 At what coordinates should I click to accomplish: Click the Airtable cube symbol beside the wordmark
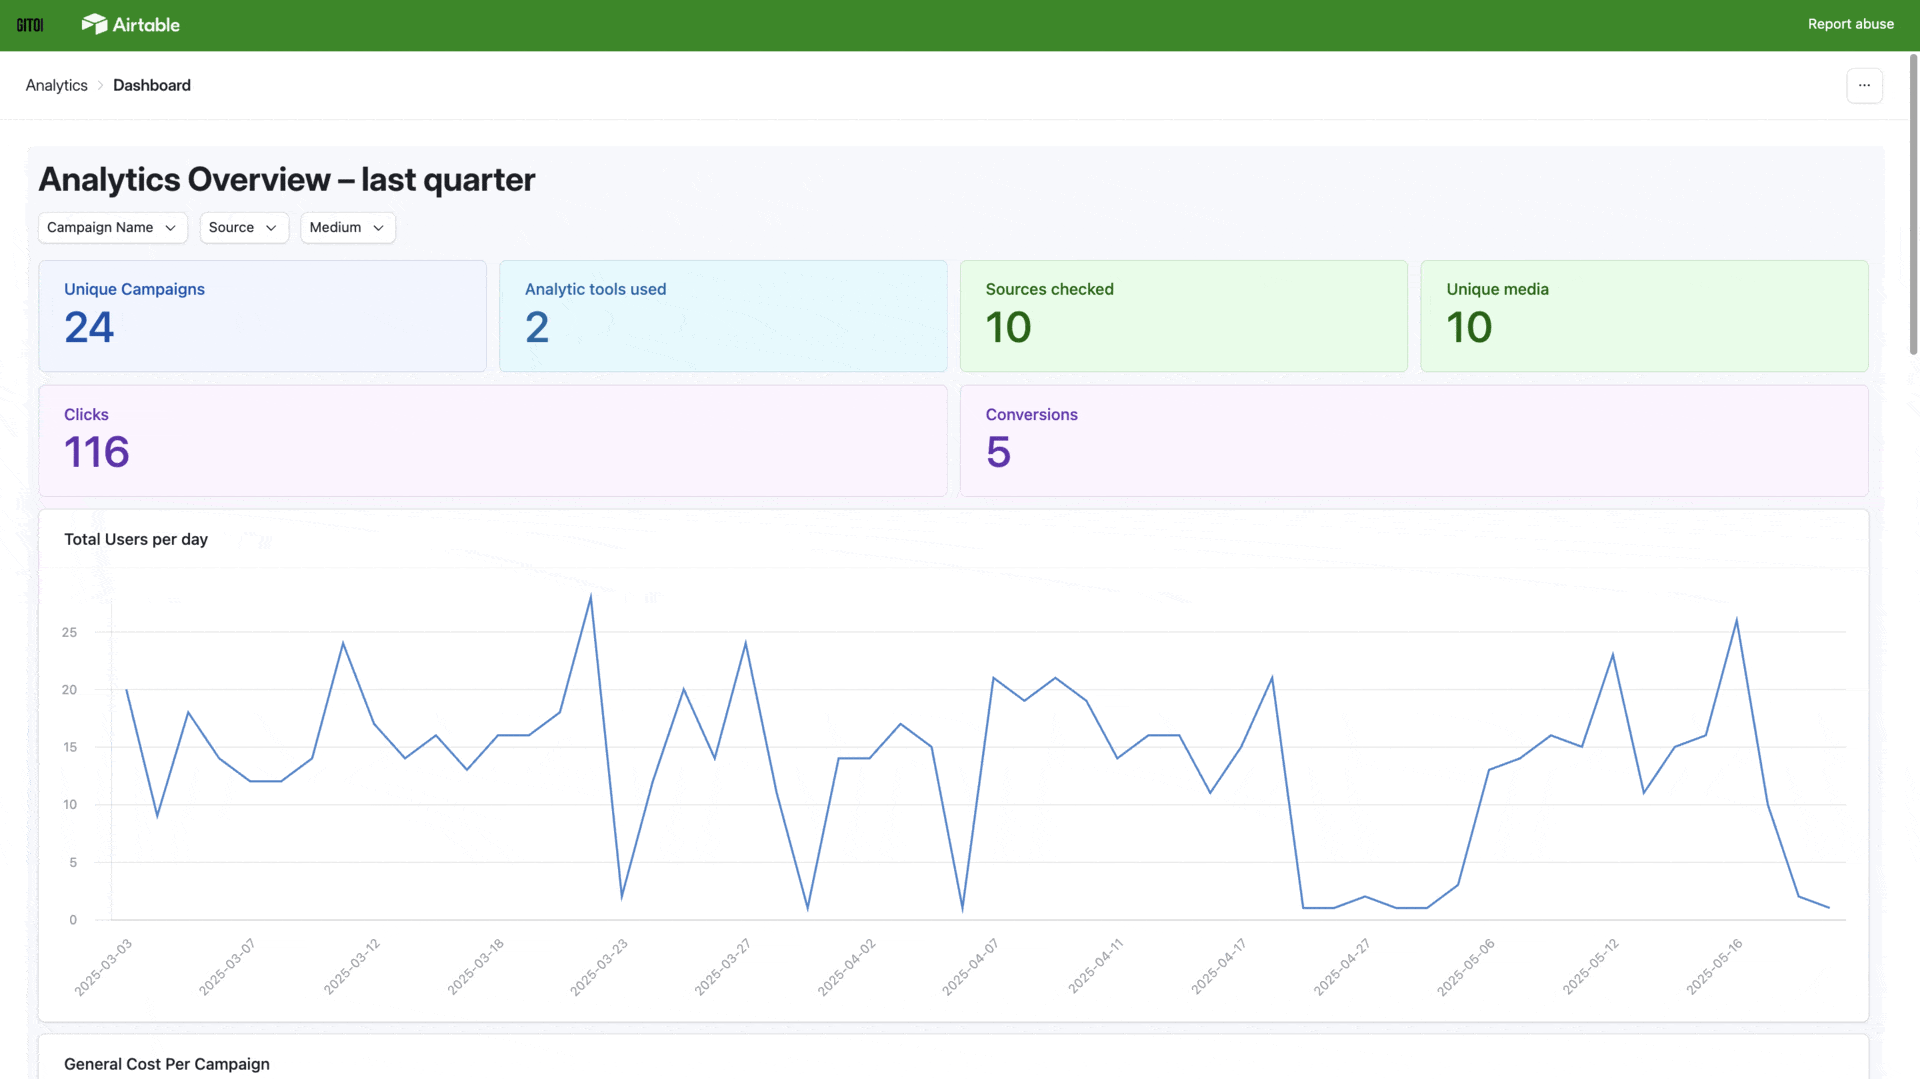tap(96, 23)
